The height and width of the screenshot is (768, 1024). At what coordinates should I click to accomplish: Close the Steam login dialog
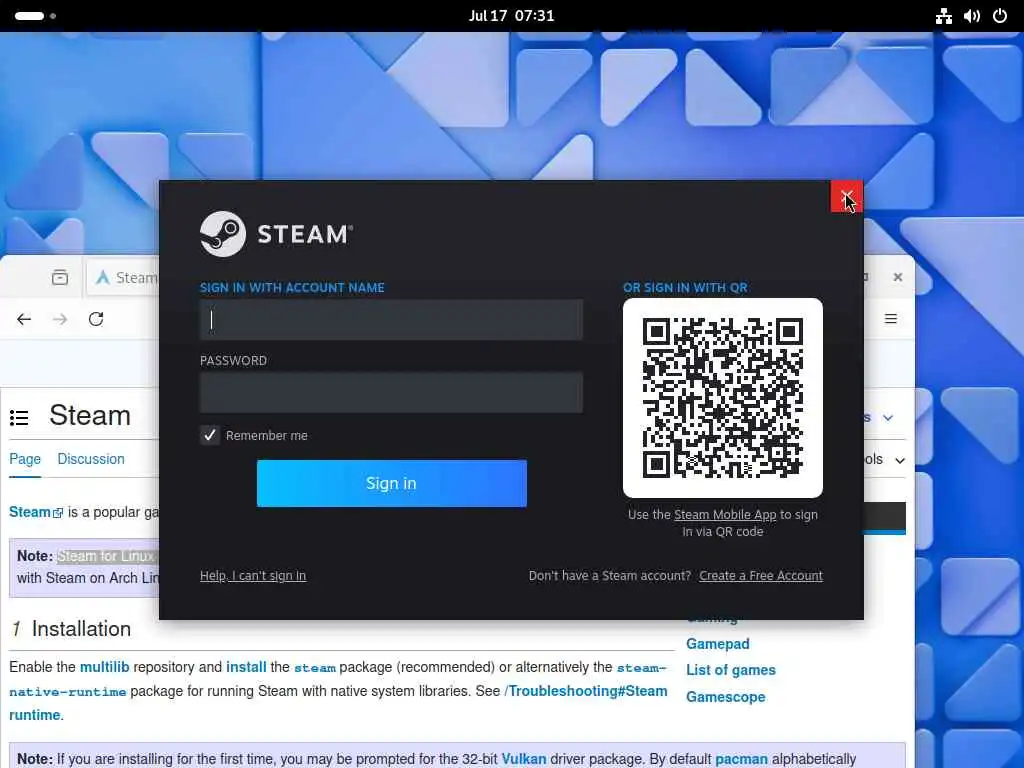846,197
